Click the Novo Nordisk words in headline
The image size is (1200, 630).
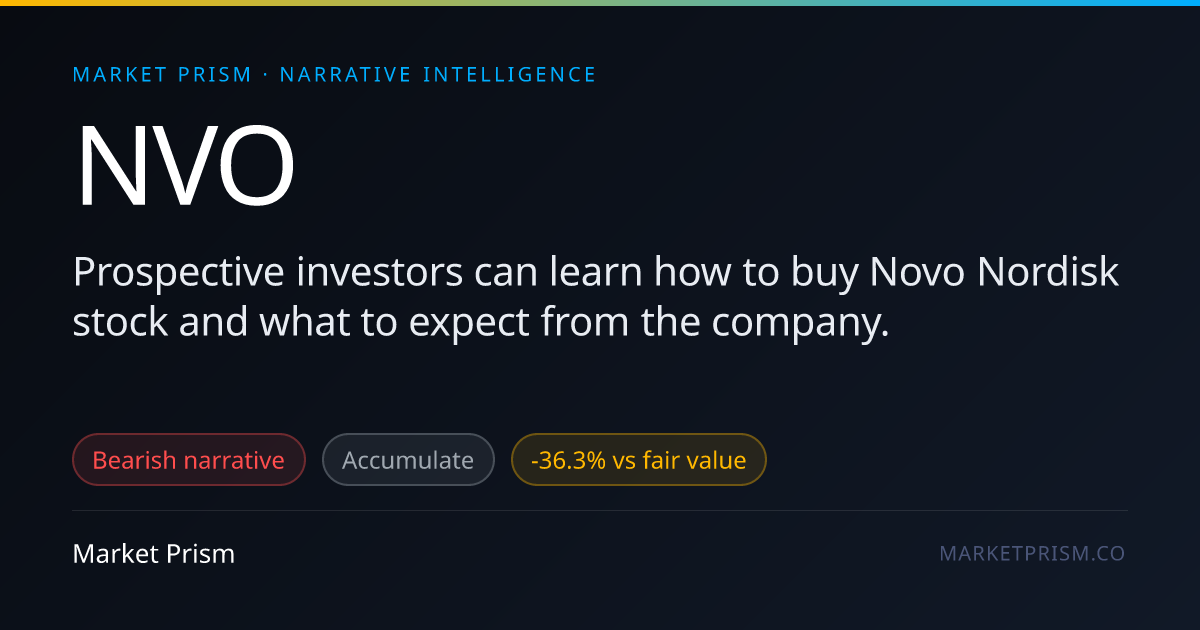point(994,272)
